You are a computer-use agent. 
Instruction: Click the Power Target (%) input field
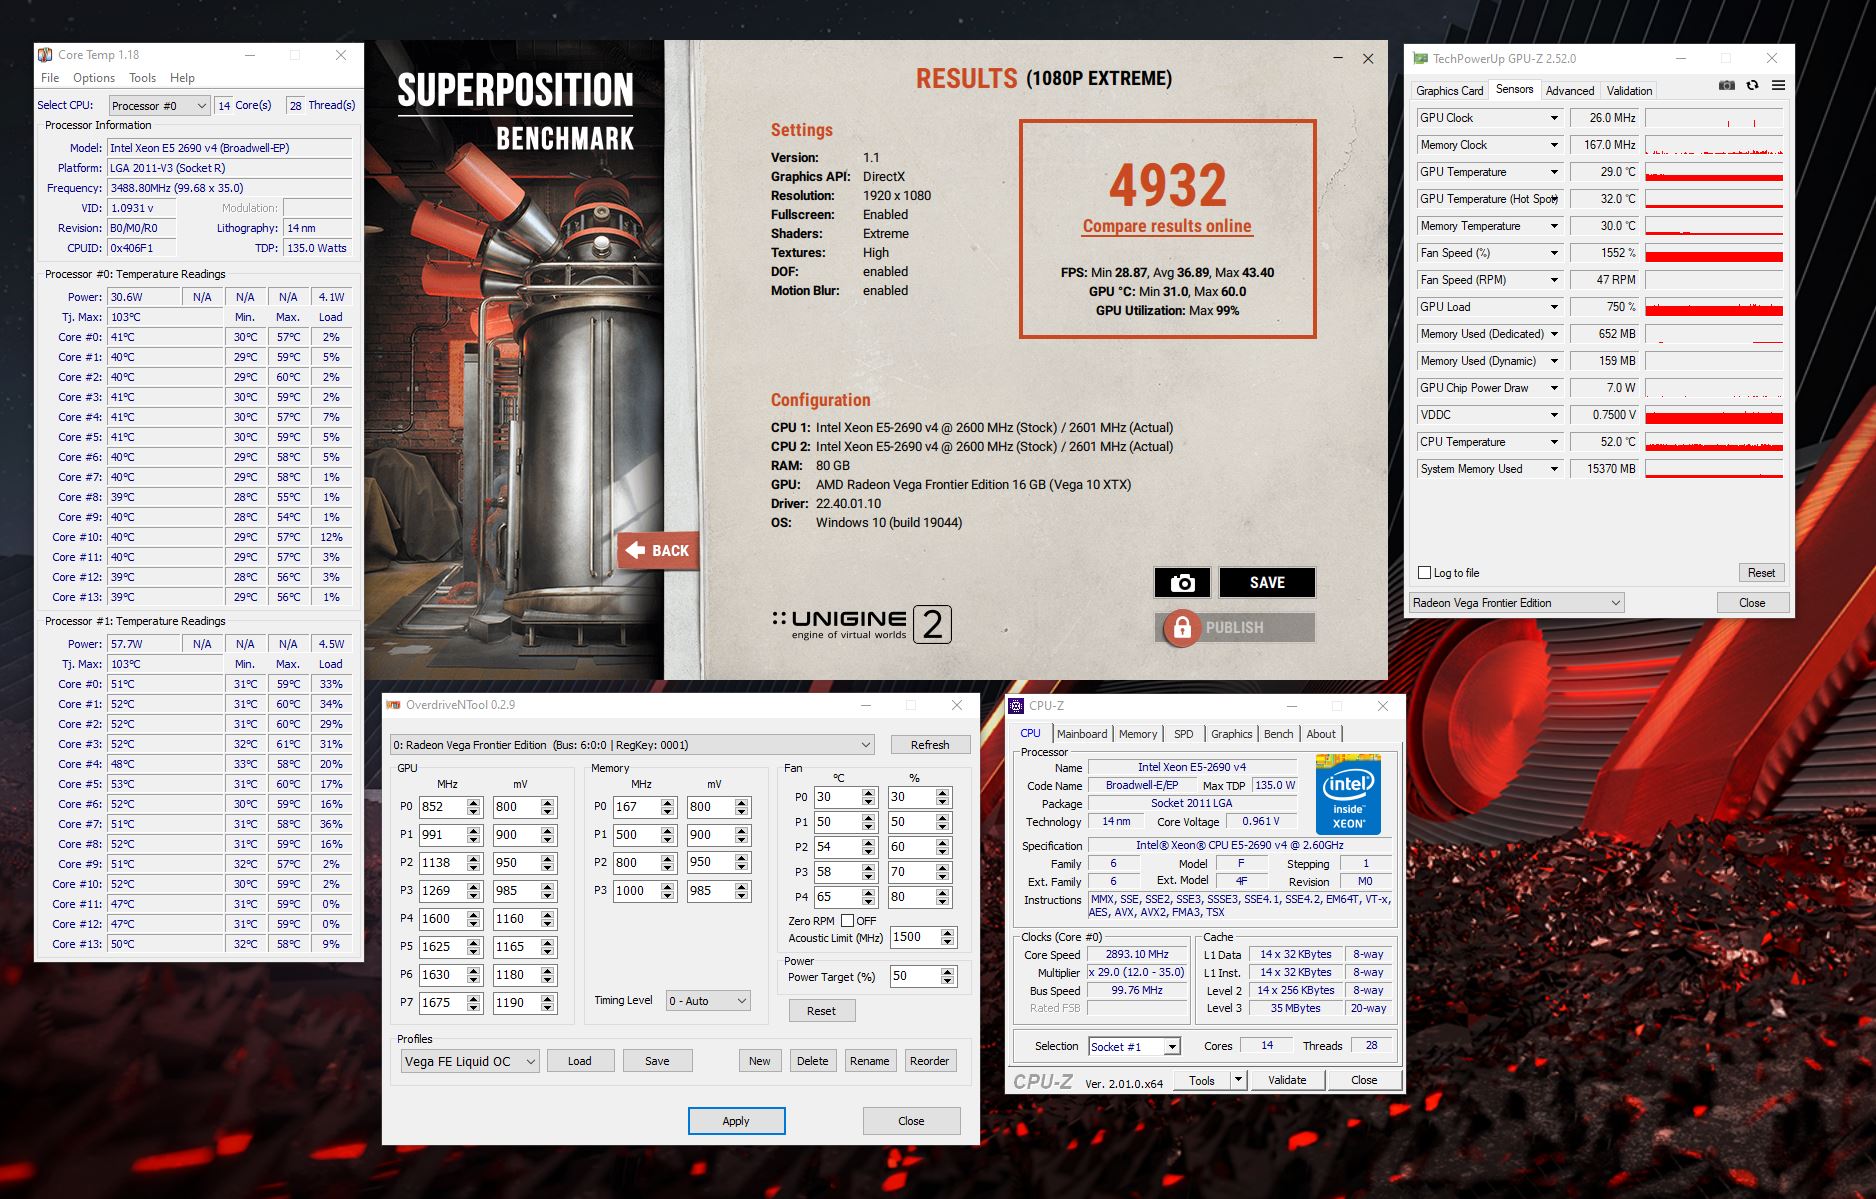tap(913, 976)
